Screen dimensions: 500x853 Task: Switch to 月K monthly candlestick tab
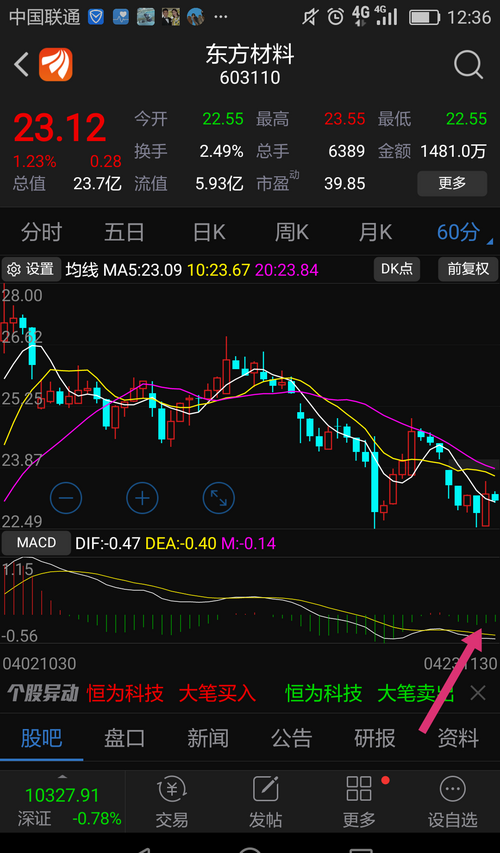click(375, 233)
